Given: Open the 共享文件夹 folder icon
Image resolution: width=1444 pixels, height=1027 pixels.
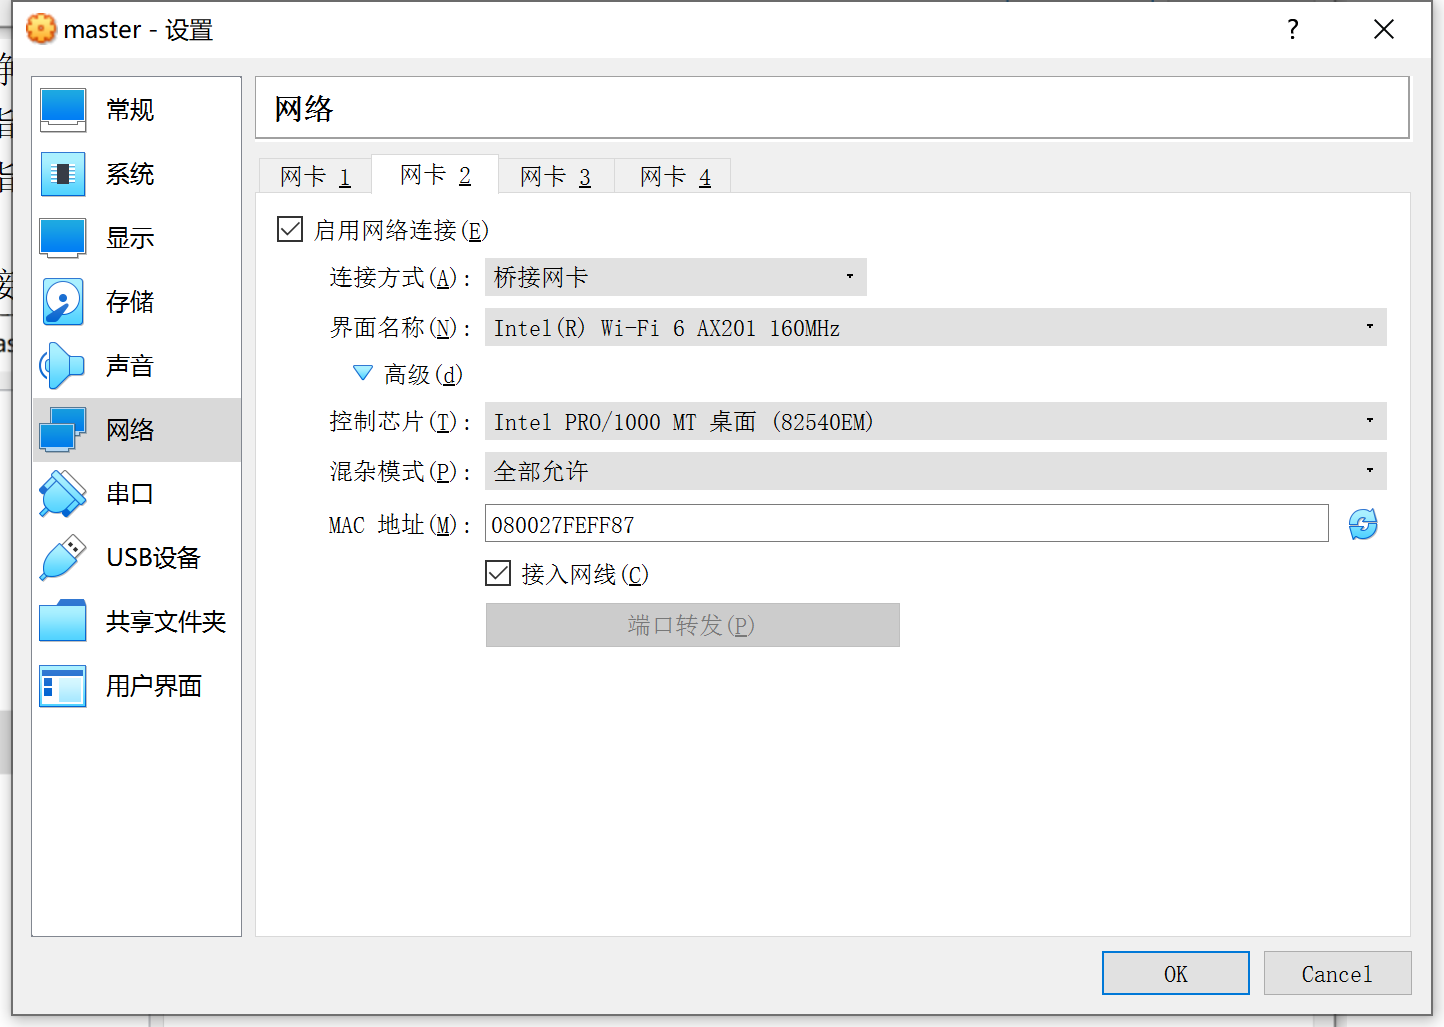Looking at the screenshot, I should click(63, 622).
